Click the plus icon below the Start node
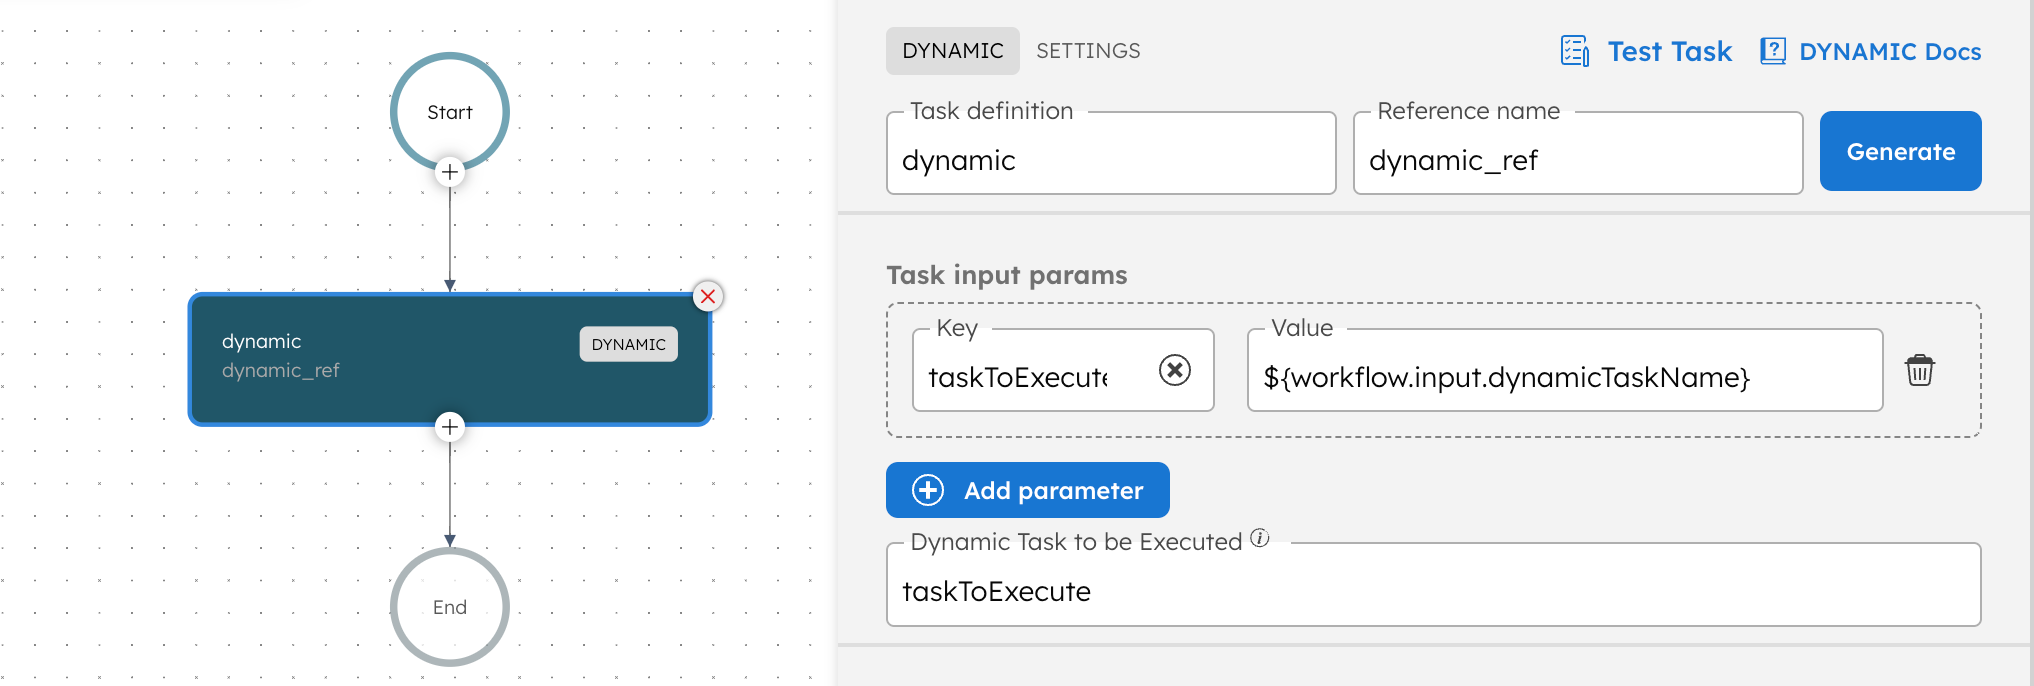 click(450, 172)
